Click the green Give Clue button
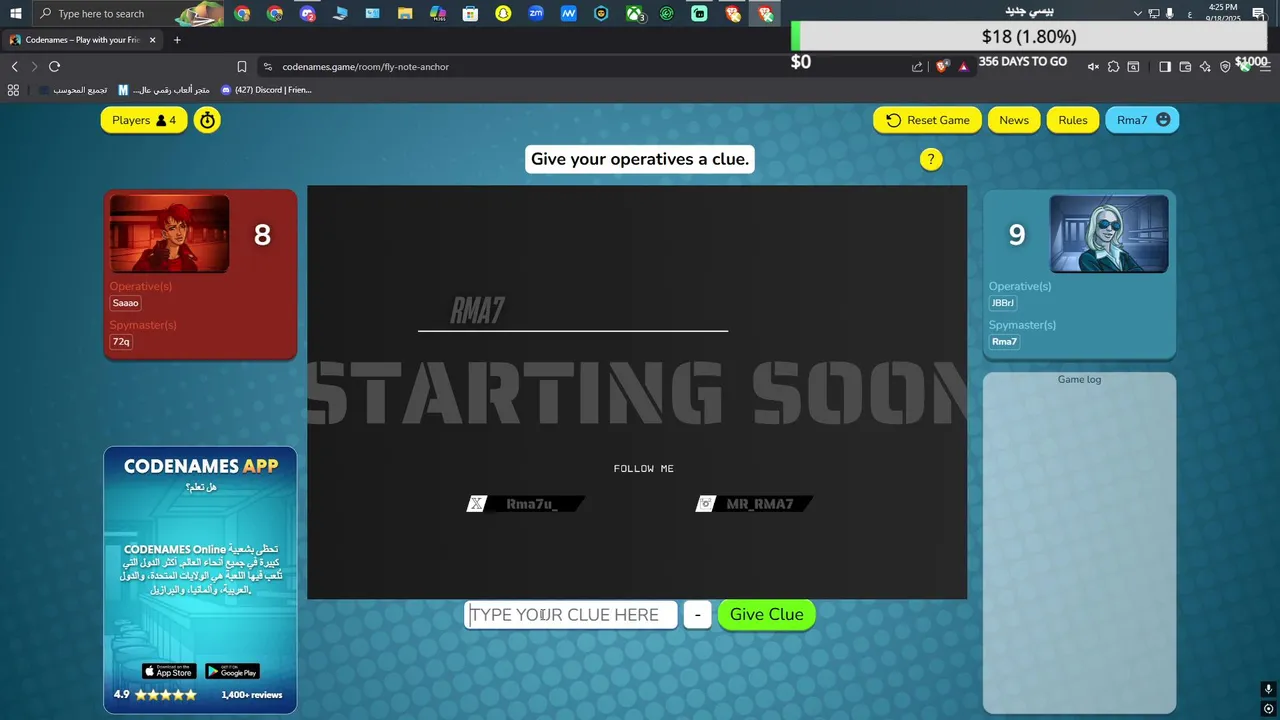The width and height of the screenshot is (1280, 720). [767, 614]
